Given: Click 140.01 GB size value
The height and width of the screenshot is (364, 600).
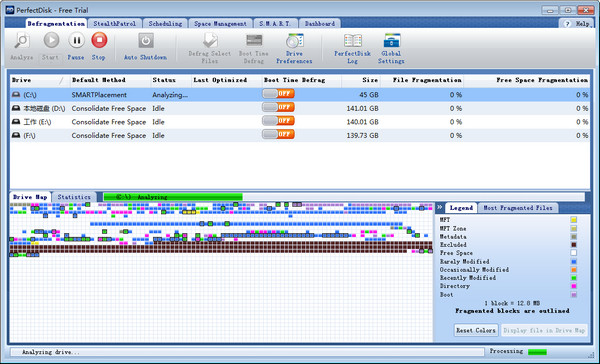Looking at the screenshot, I should 362,122.
